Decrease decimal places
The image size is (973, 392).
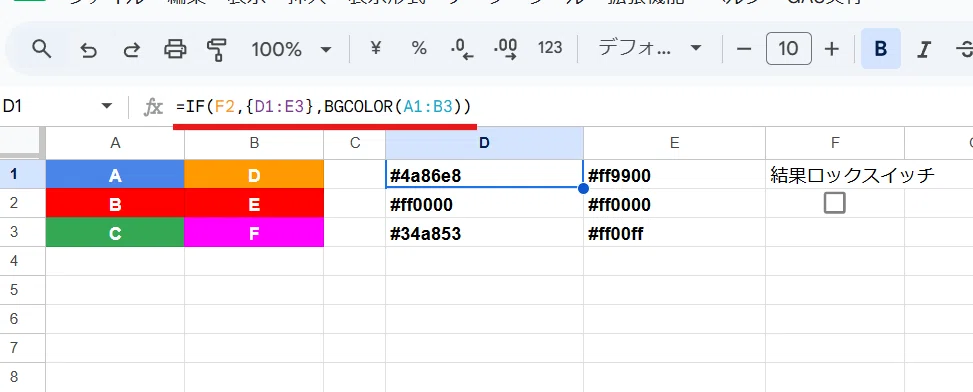pos(462,49)
